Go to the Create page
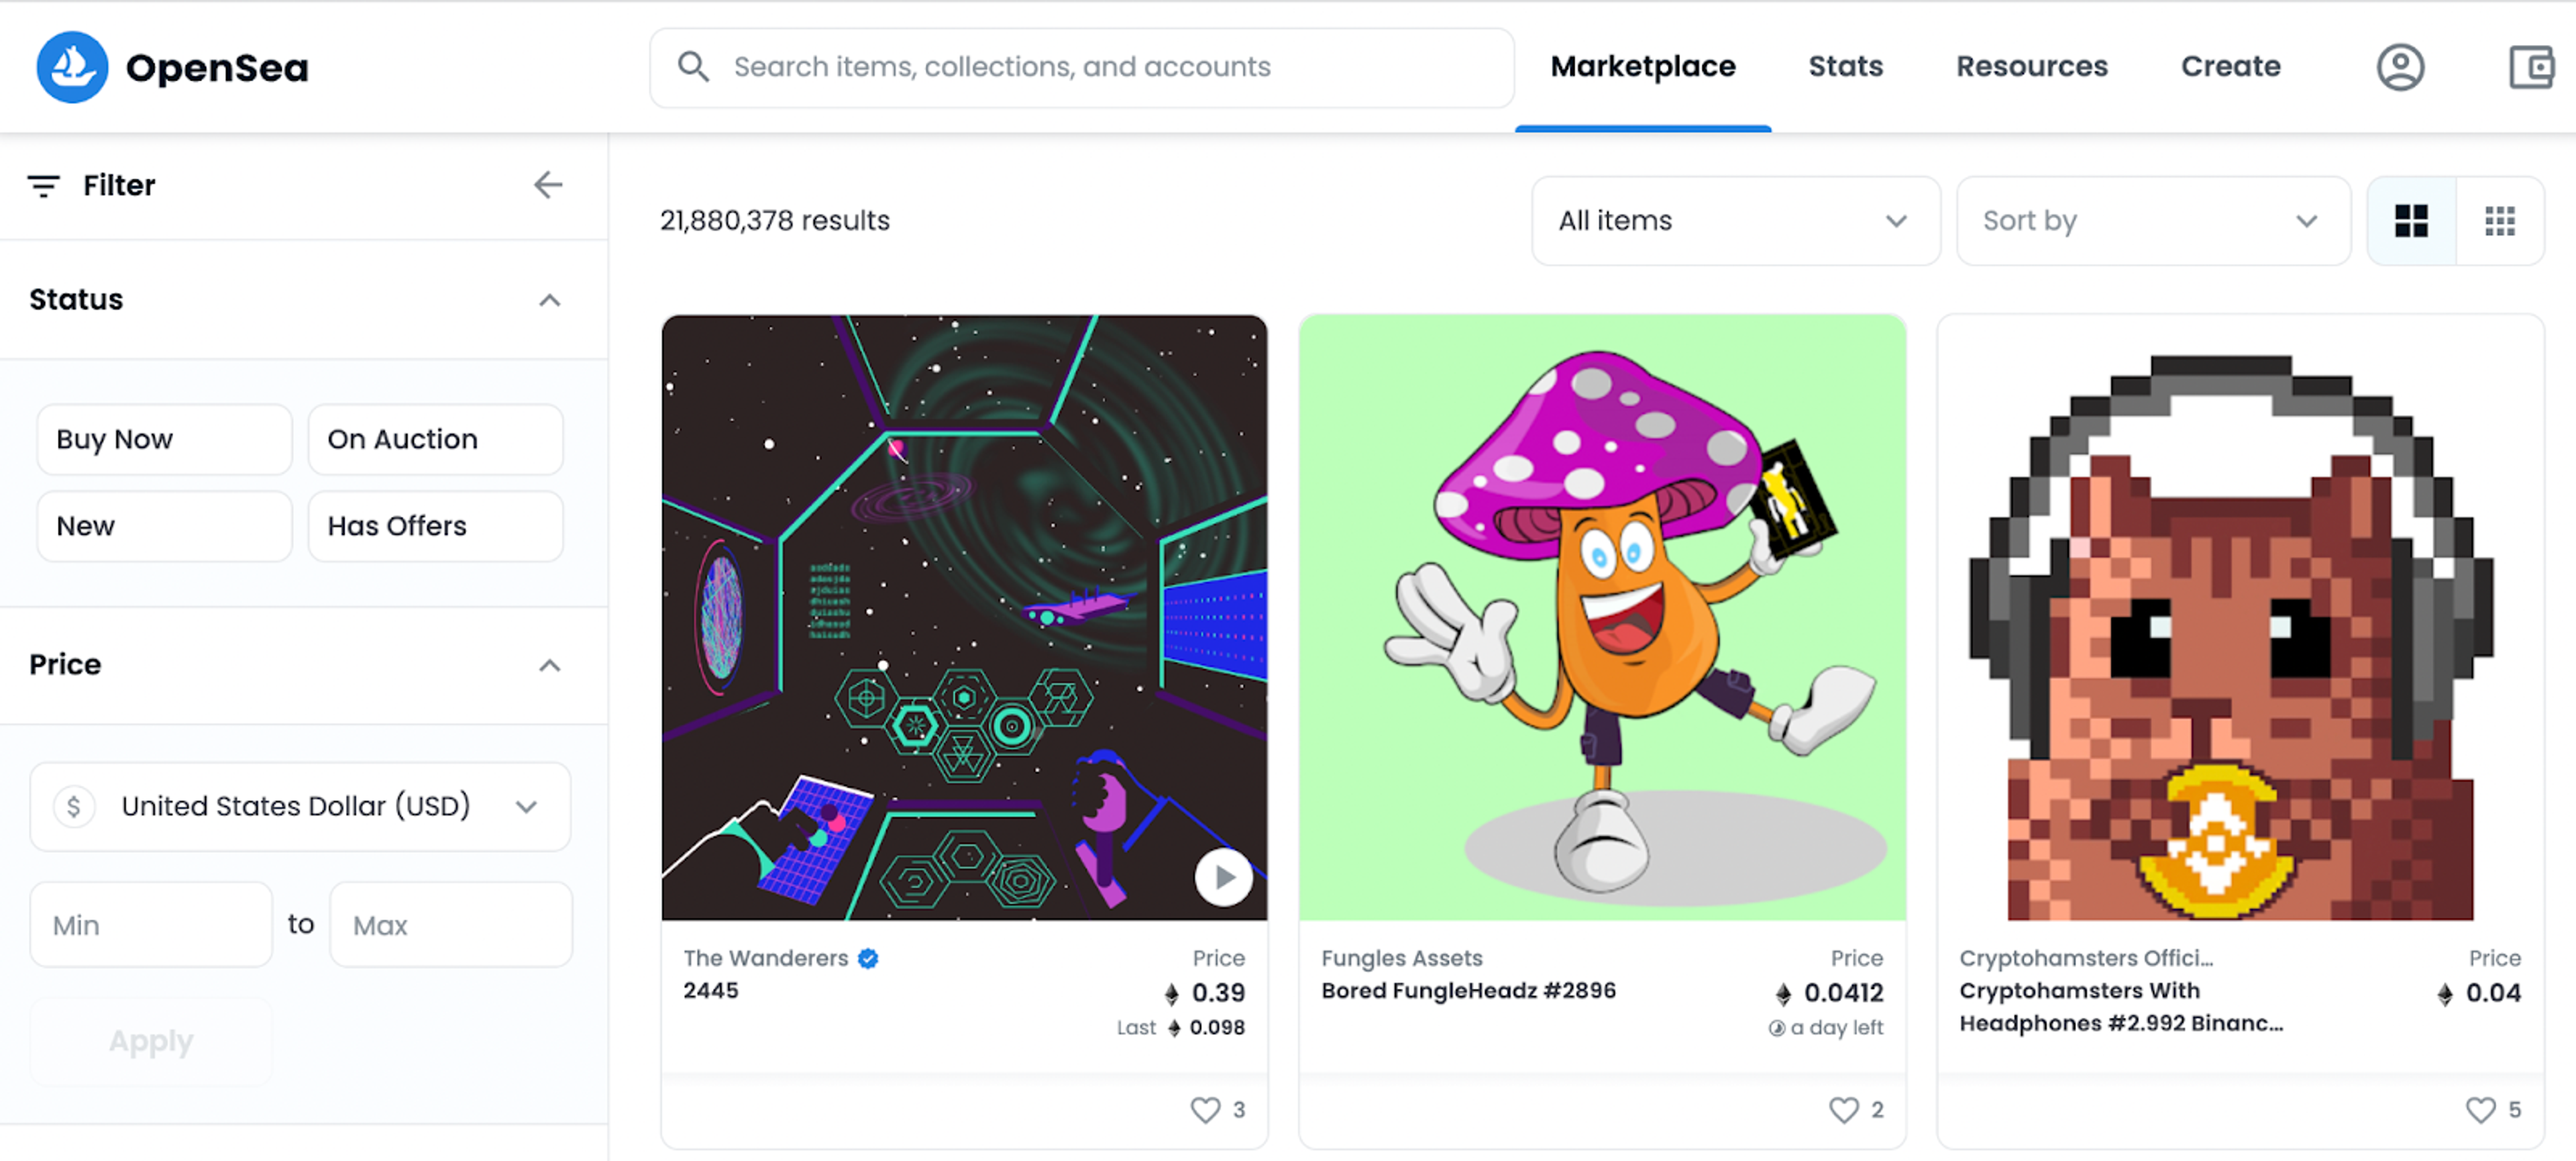Image resolution: width=2576 pixels, height=1161 pixels. tap(2230, 67)
